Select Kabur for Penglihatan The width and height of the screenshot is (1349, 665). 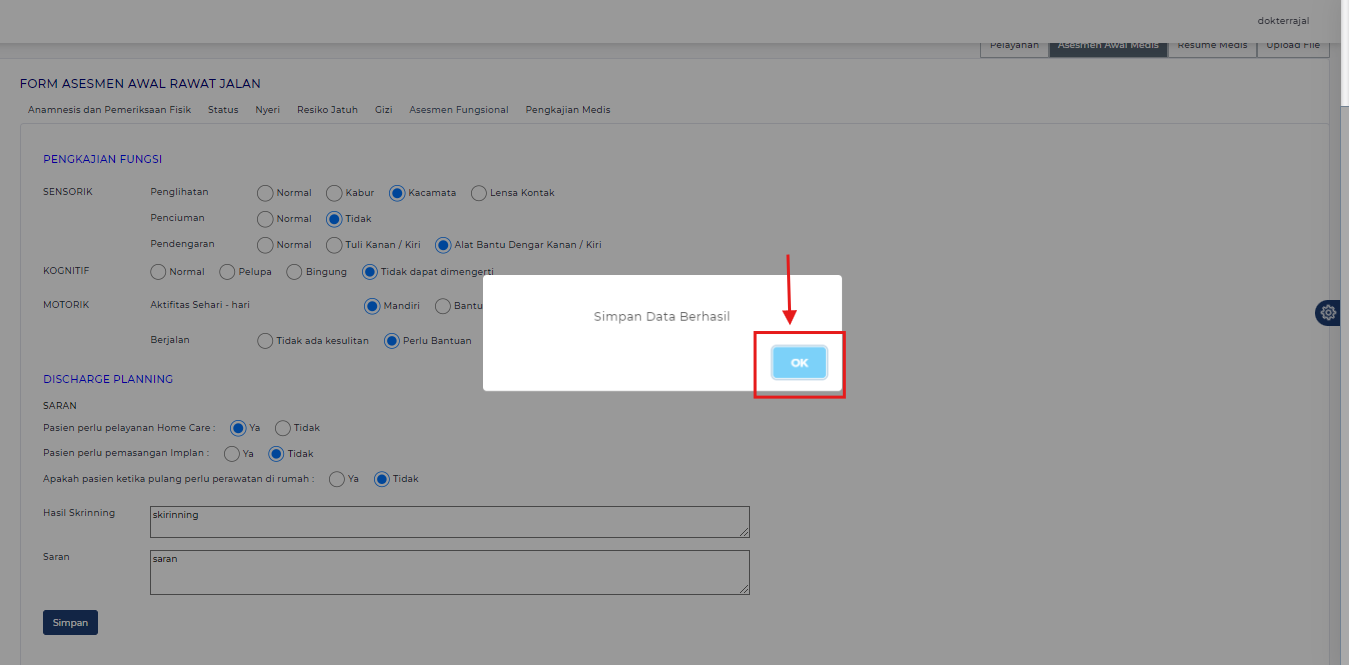334,193
